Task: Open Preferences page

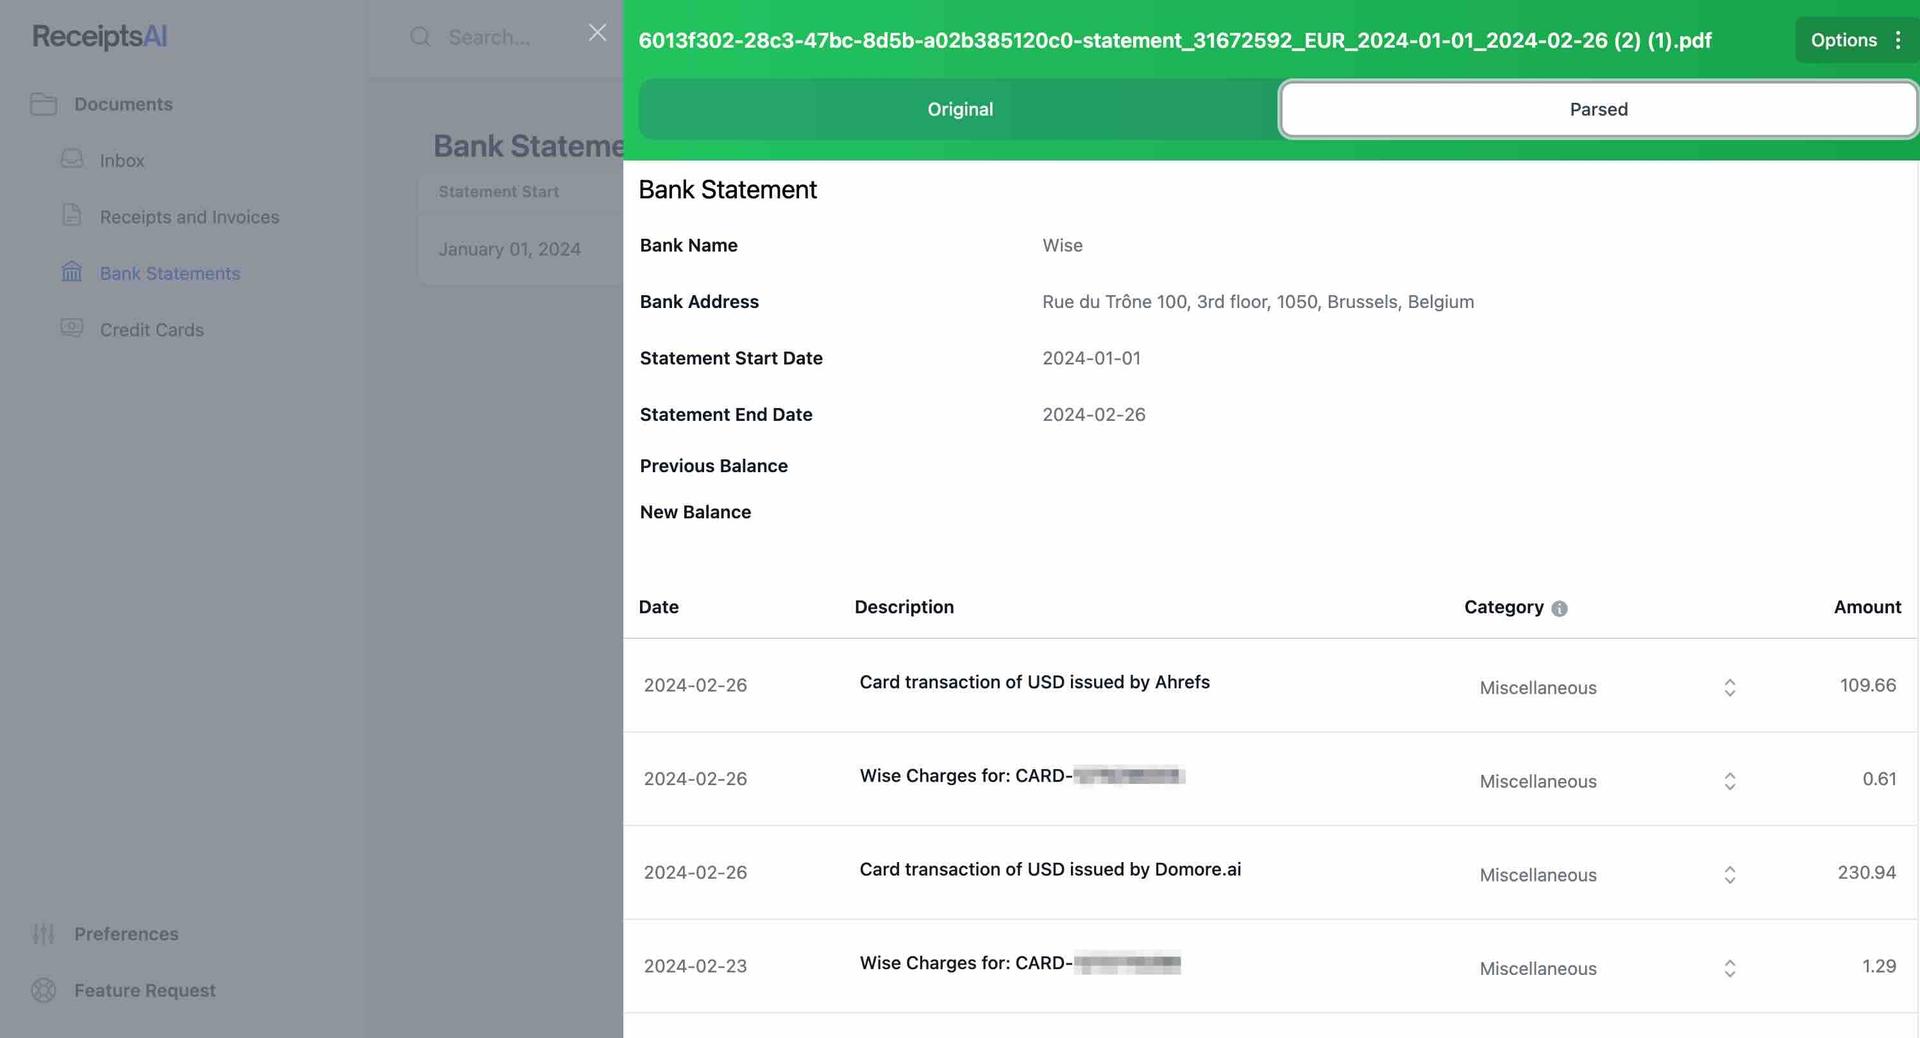Action: pos(126,934)
